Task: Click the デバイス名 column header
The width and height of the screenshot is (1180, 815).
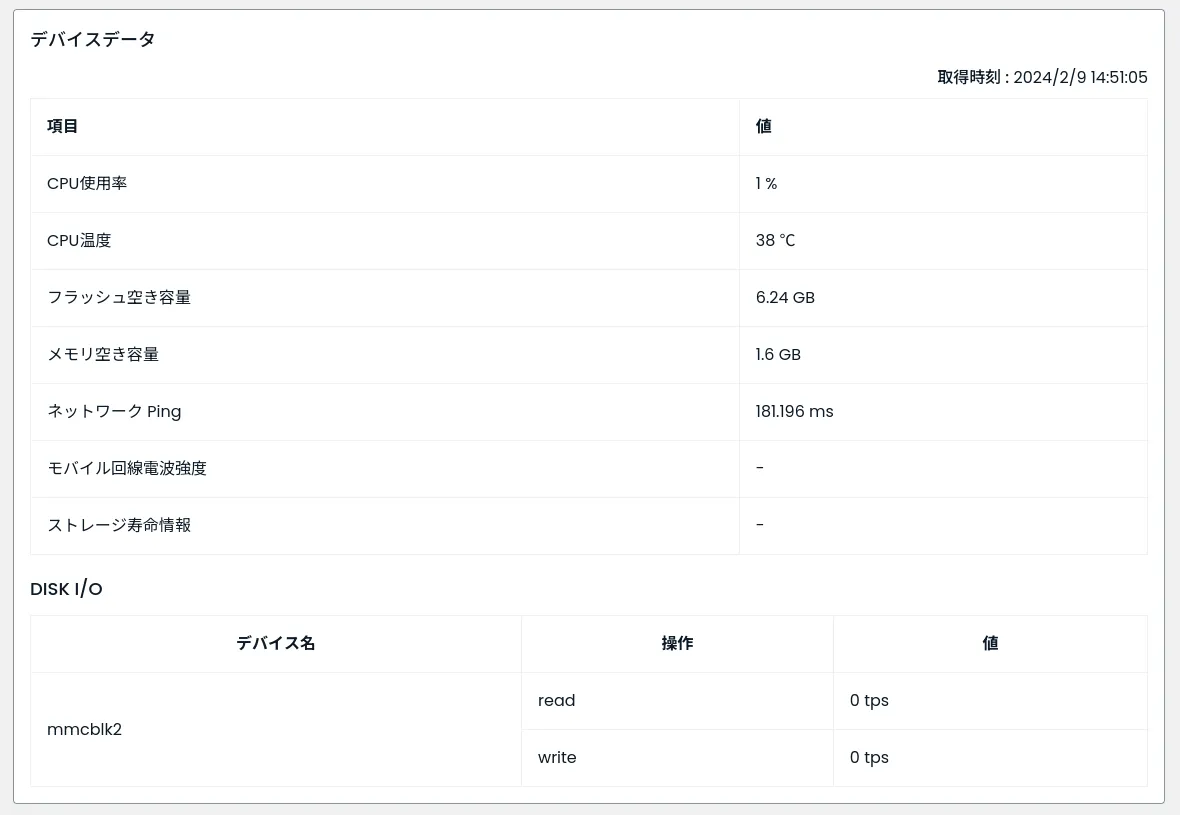Action: [x=276, y=643]
